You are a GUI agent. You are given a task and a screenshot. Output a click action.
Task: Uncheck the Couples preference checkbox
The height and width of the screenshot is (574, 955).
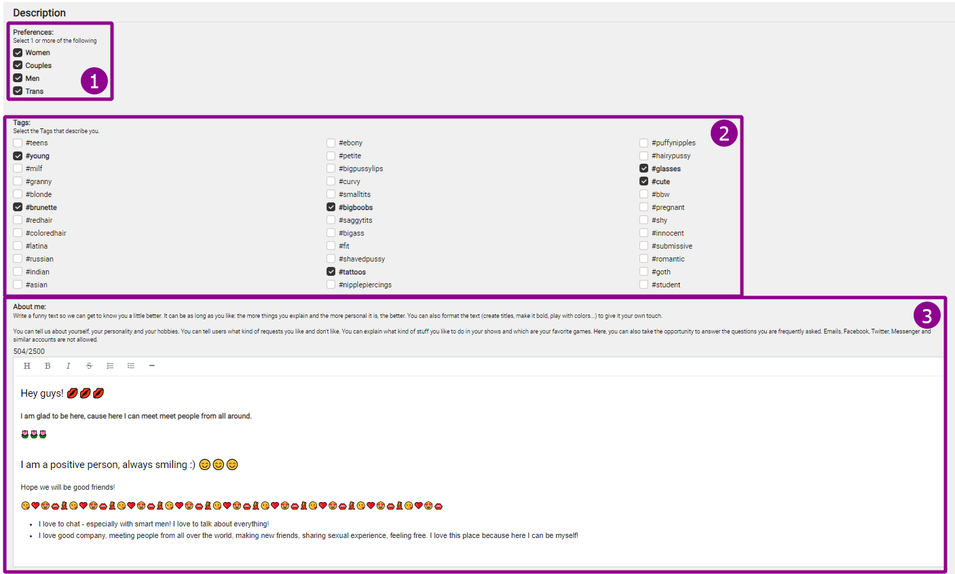18,66
